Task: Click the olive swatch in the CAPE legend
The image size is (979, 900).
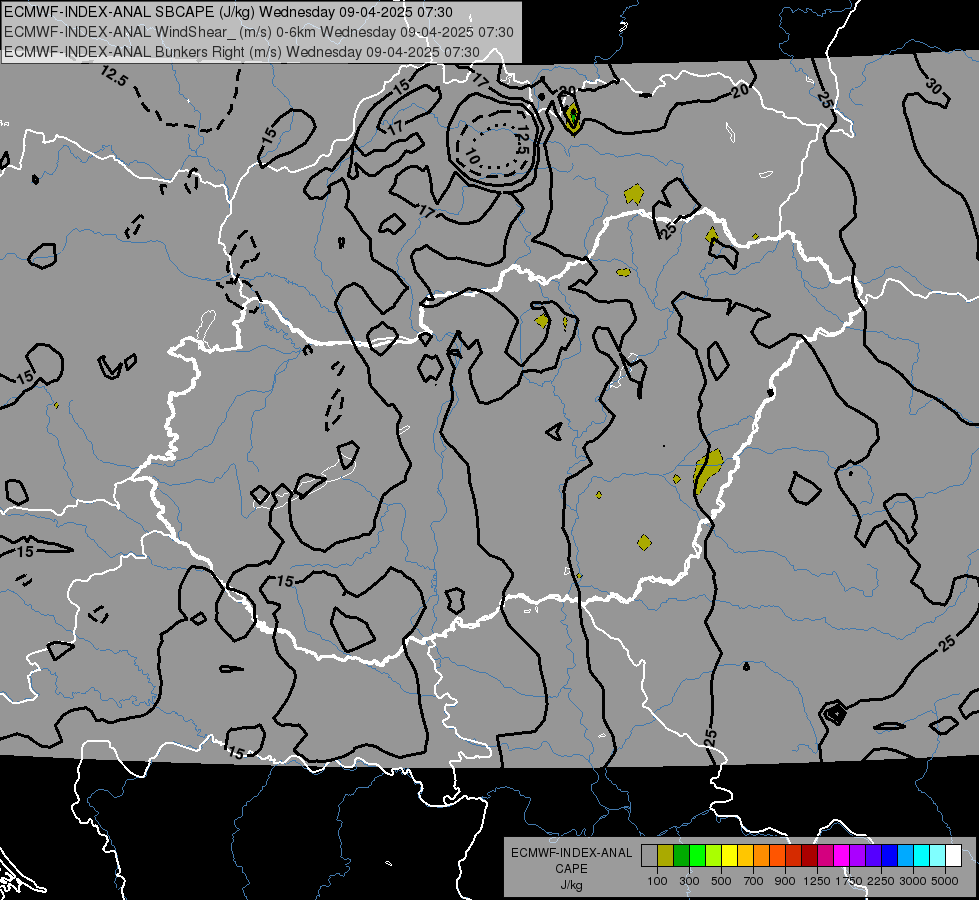Action: pyautogui.click(x=666, y=856)
